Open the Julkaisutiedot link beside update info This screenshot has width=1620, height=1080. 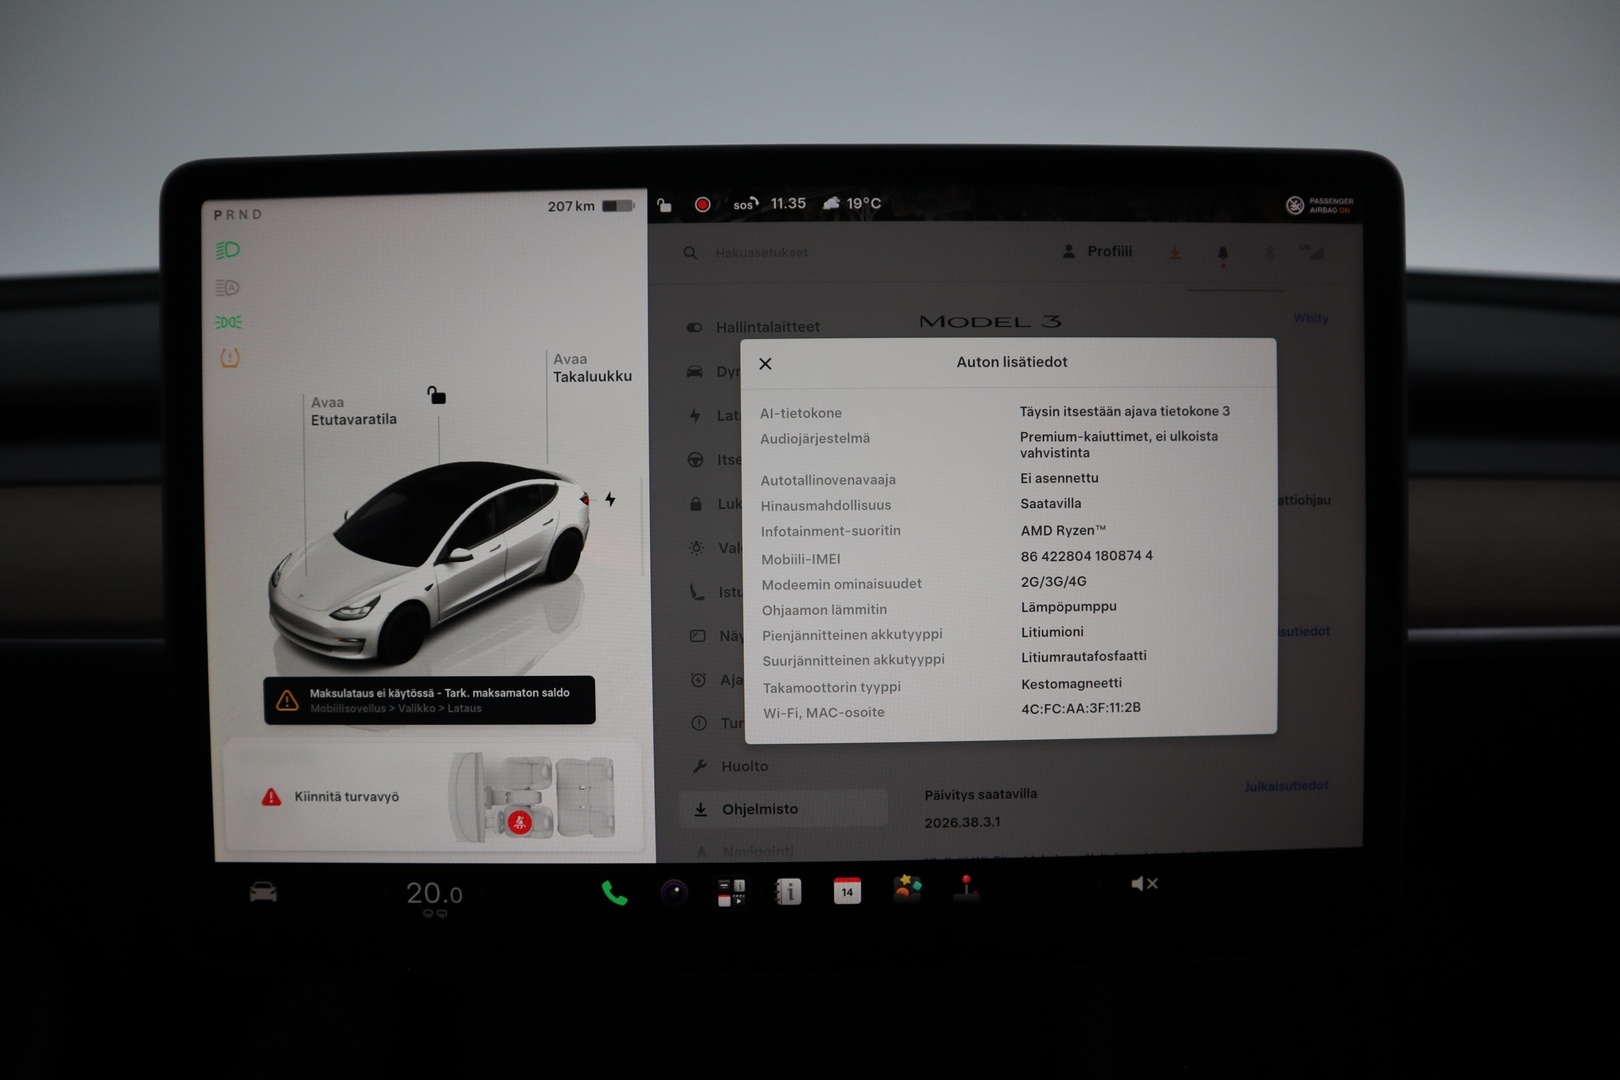(1286, 786)
